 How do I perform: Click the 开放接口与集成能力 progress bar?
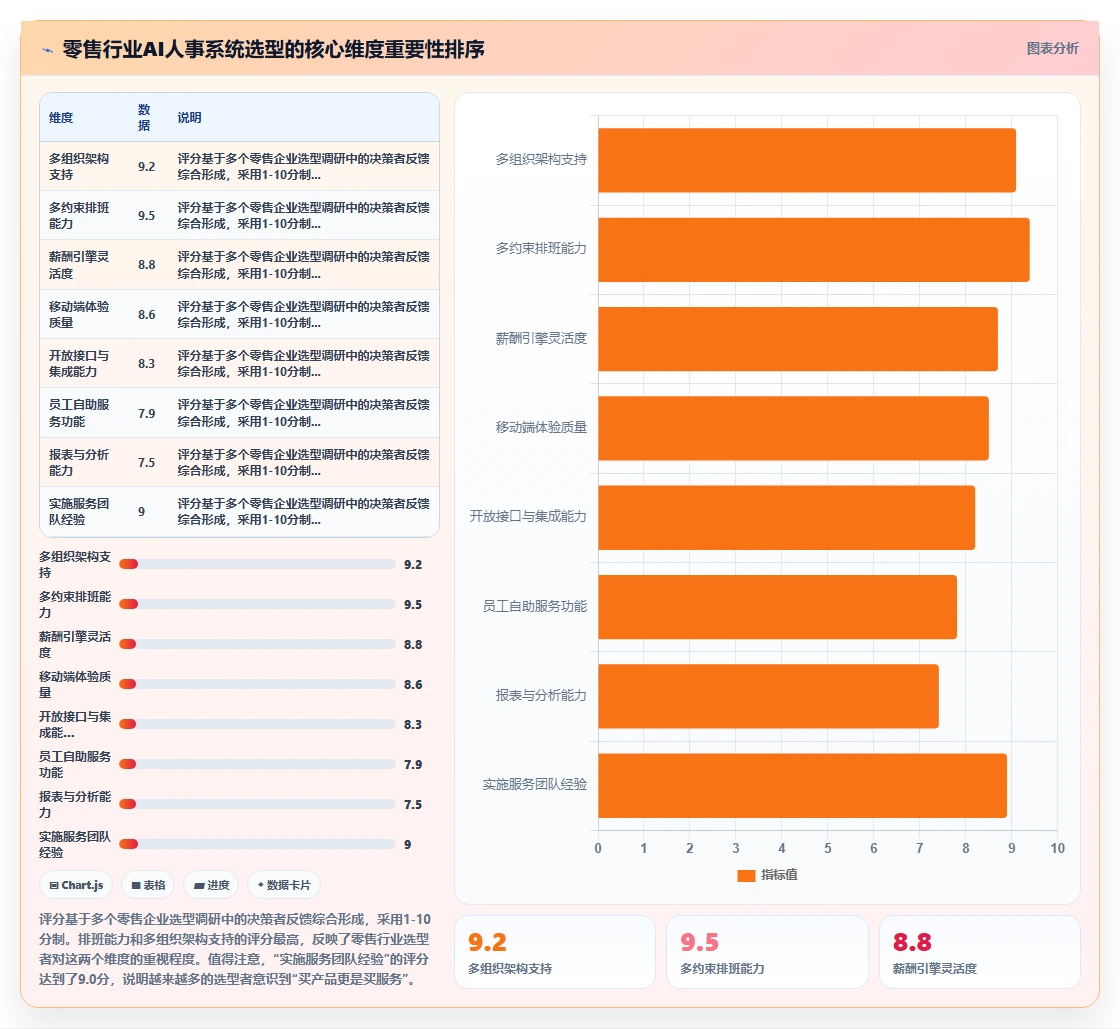257,724
